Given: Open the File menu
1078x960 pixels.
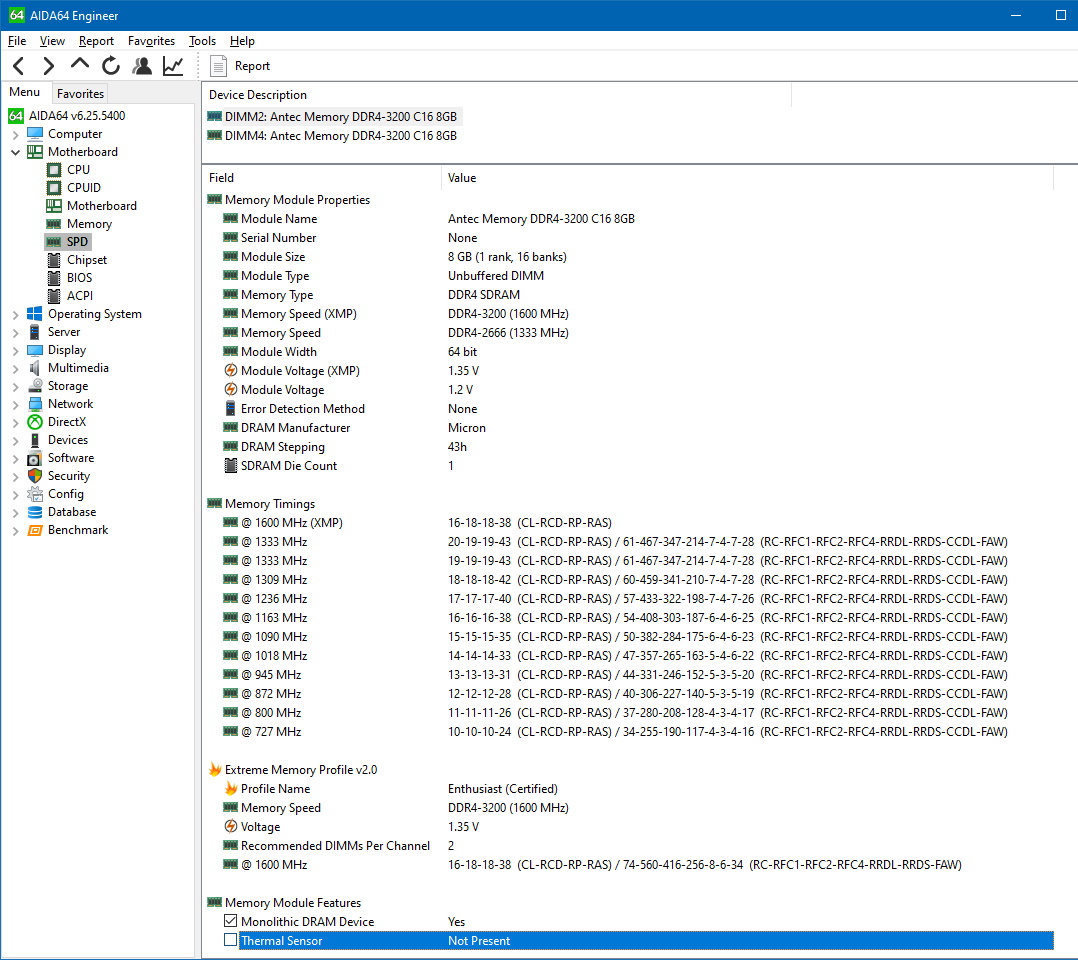Looking at the screenshot, I should click(x=16, y=41).
